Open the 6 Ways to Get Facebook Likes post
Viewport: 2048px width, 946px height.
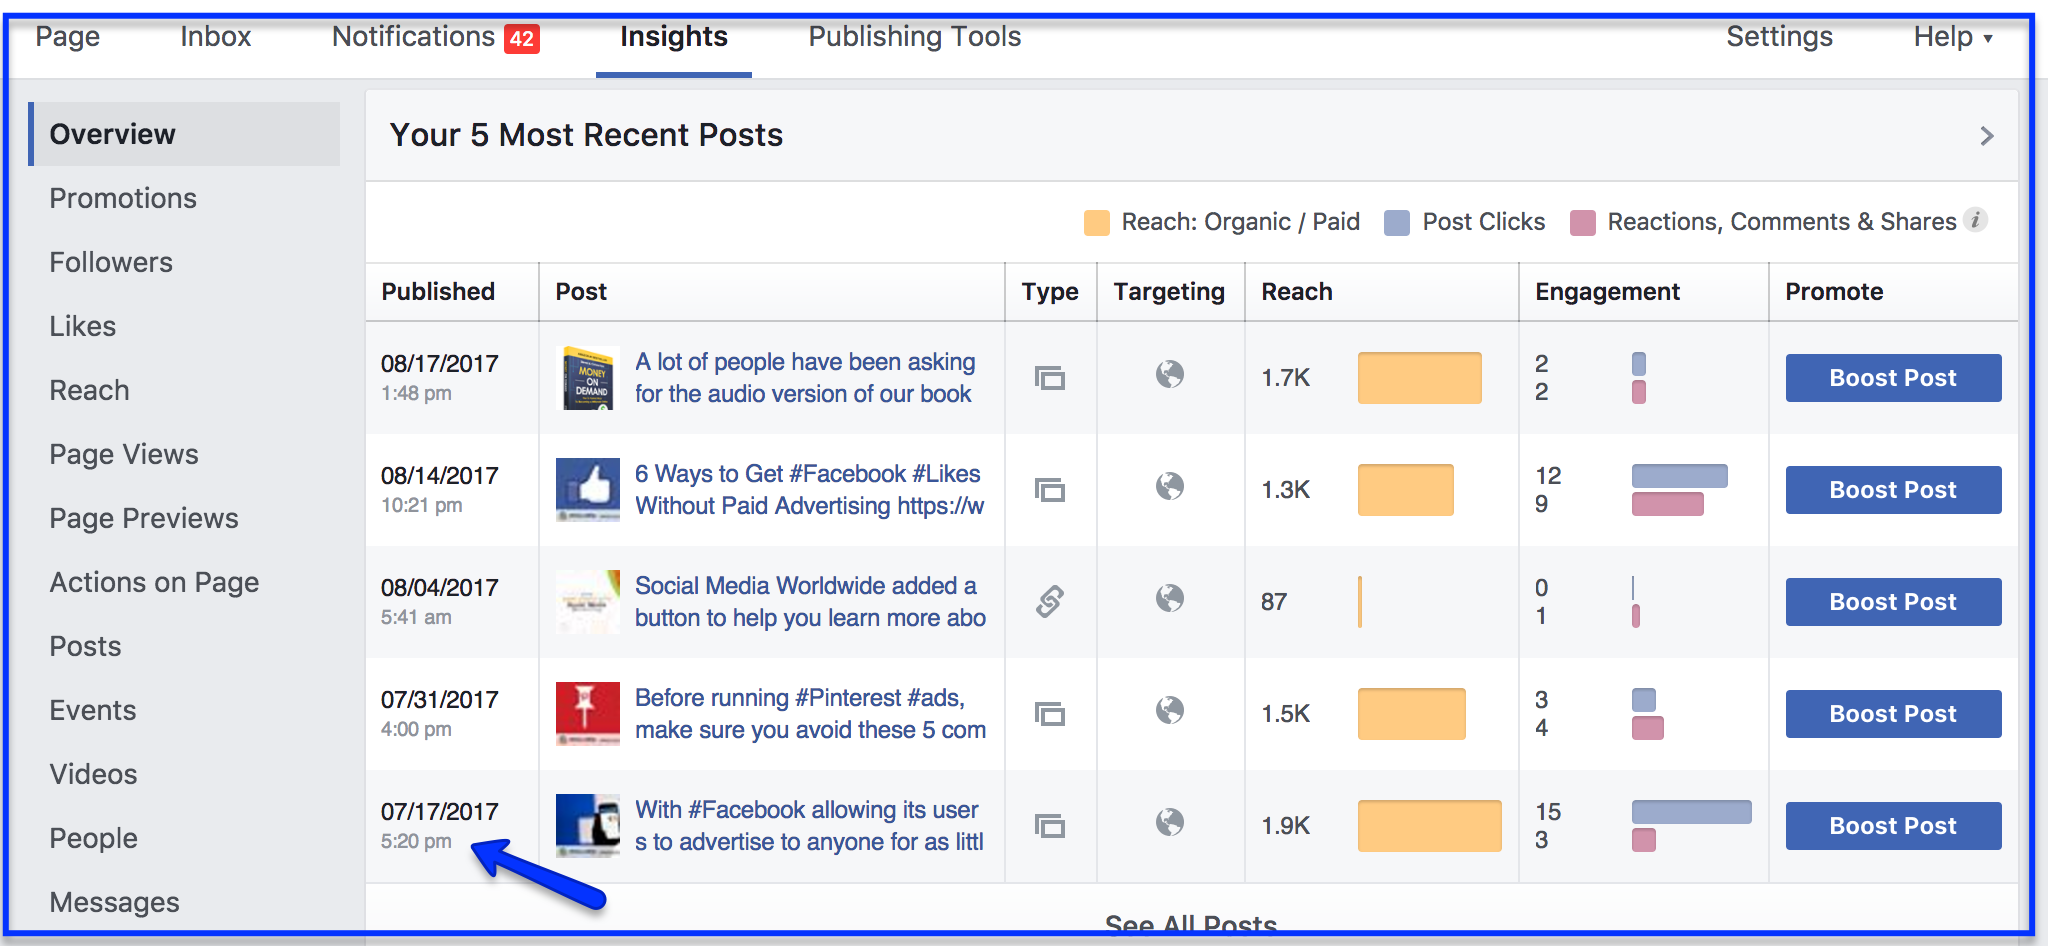tap(809, 490)
